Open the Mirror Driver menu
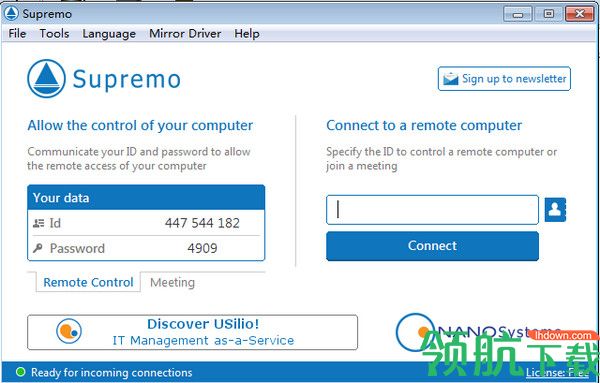This screenshot has width=600, height=383. (x=185, y=34)
